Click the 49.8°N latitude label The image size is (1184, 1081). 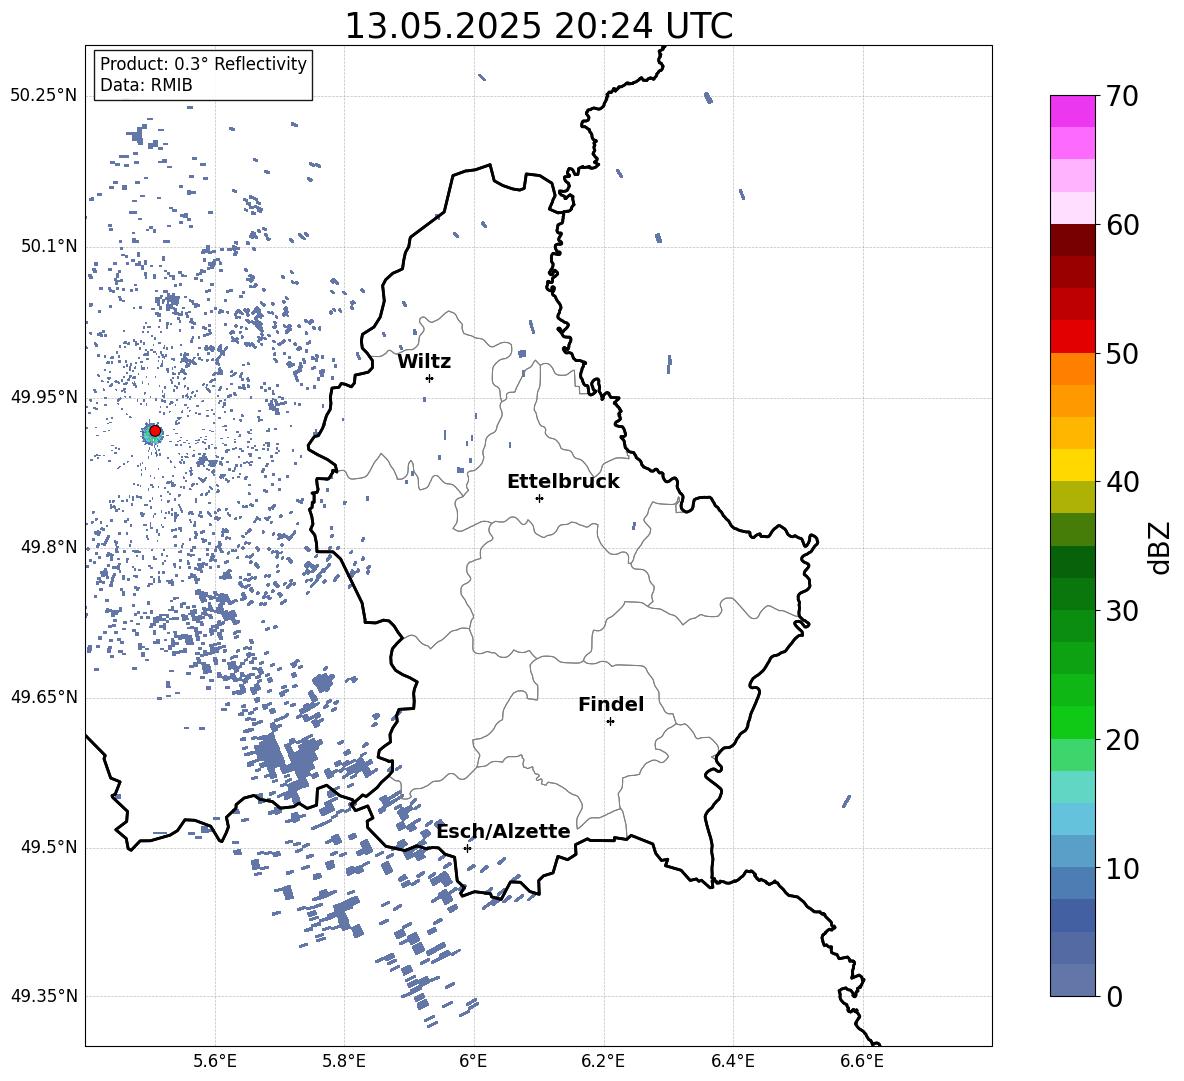coord(49,547)
